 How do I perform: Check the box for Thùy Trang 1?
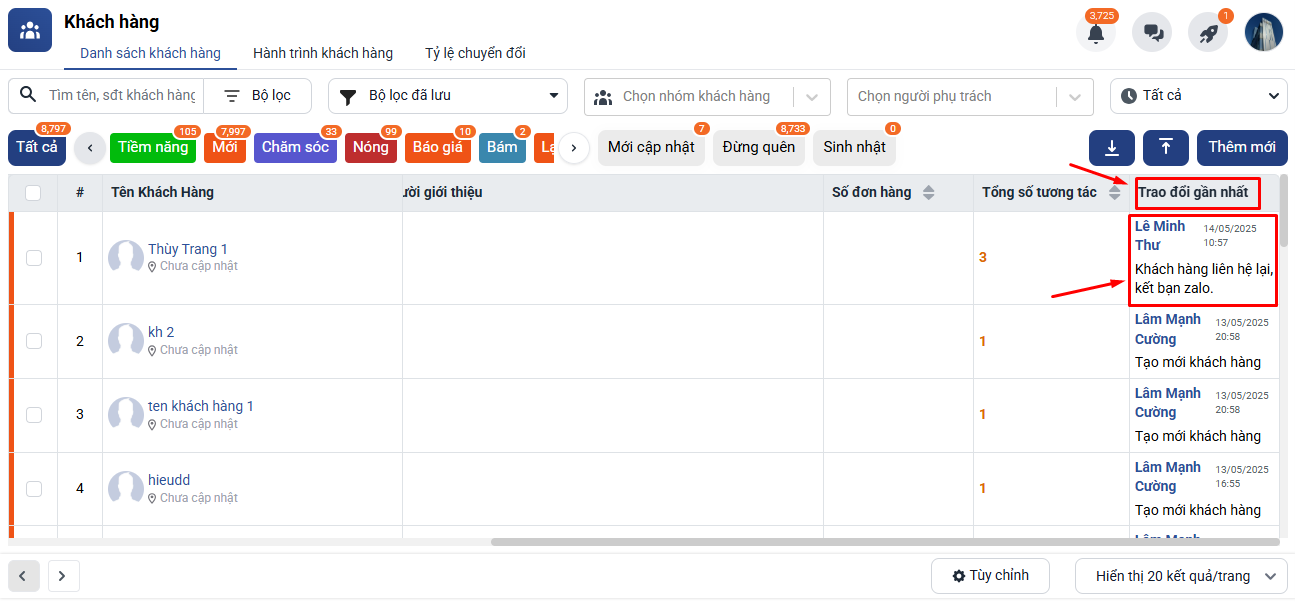[x=34, y=258]
